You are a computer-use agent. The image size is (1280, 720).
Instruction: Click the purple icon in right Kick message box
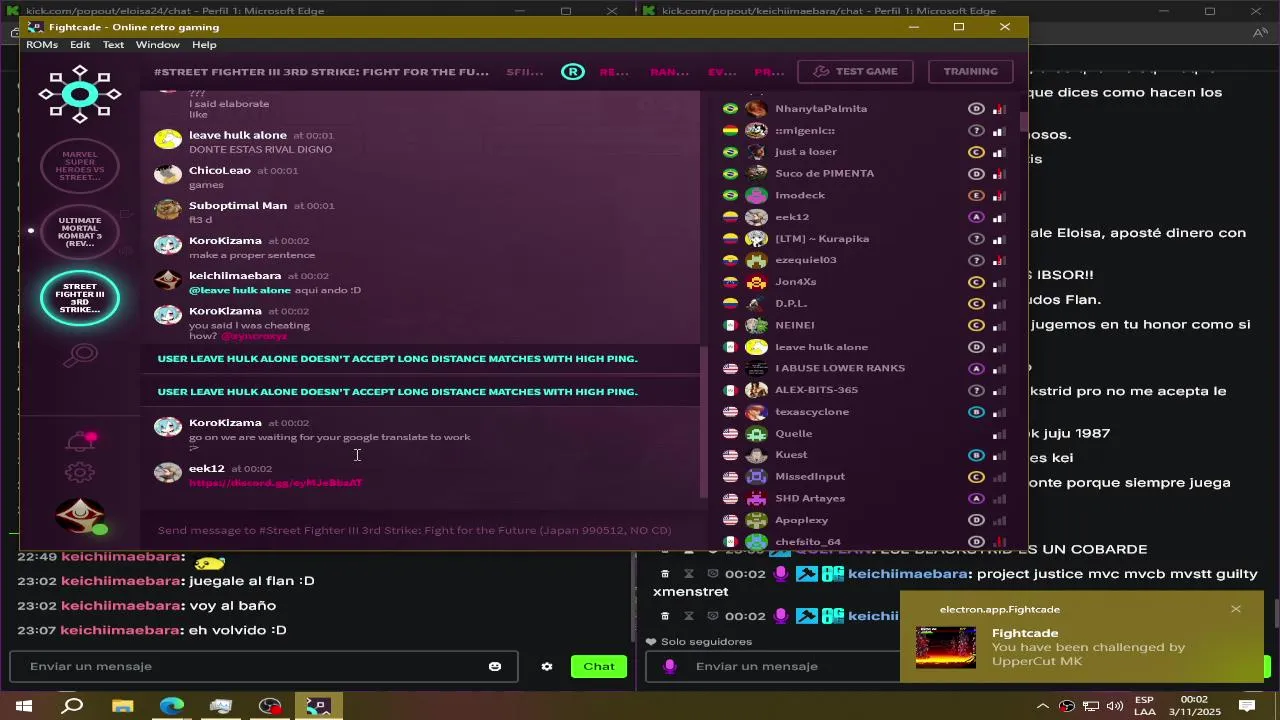pos(670,666)
